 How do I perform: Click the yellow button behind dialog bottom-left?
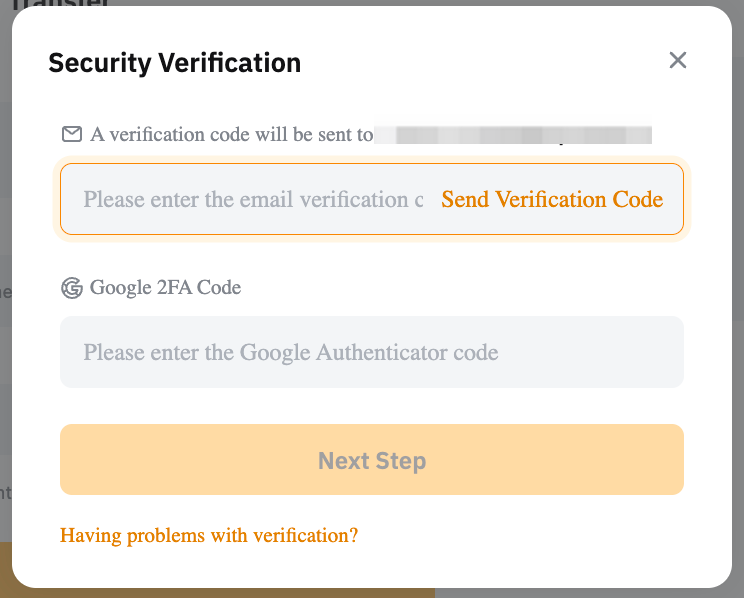200,591
